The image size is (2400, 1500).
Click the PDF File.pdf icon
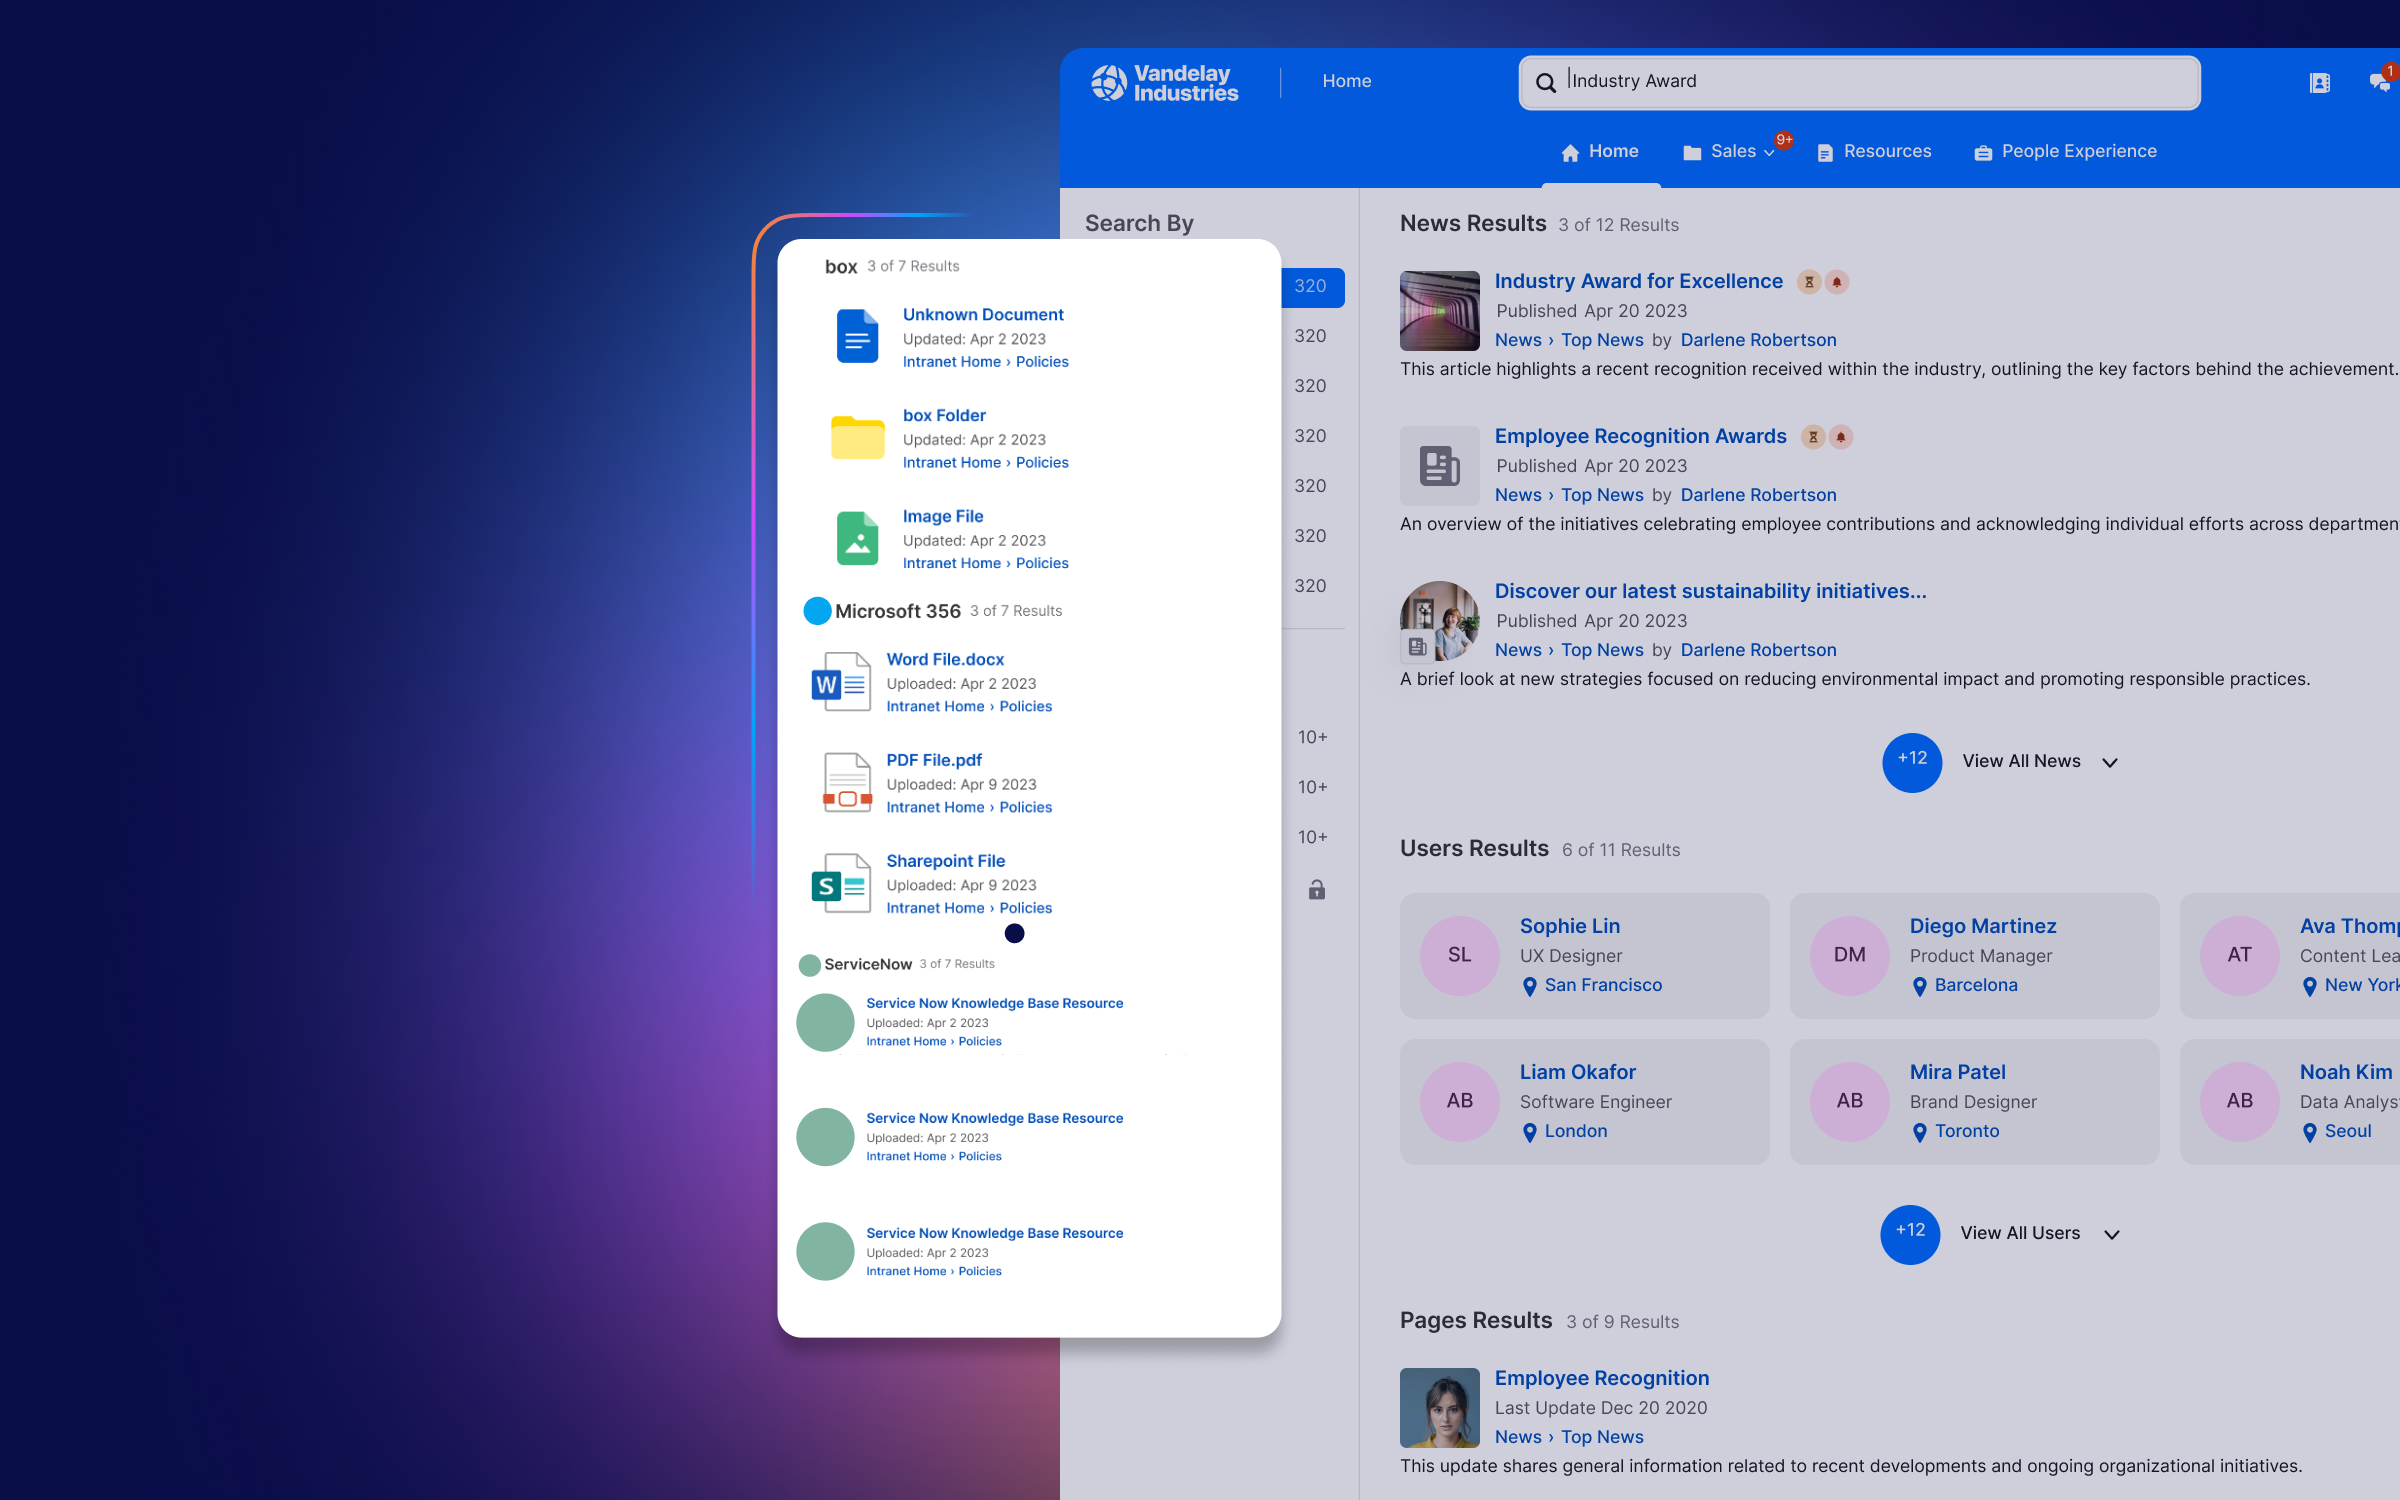click(847, 782)
